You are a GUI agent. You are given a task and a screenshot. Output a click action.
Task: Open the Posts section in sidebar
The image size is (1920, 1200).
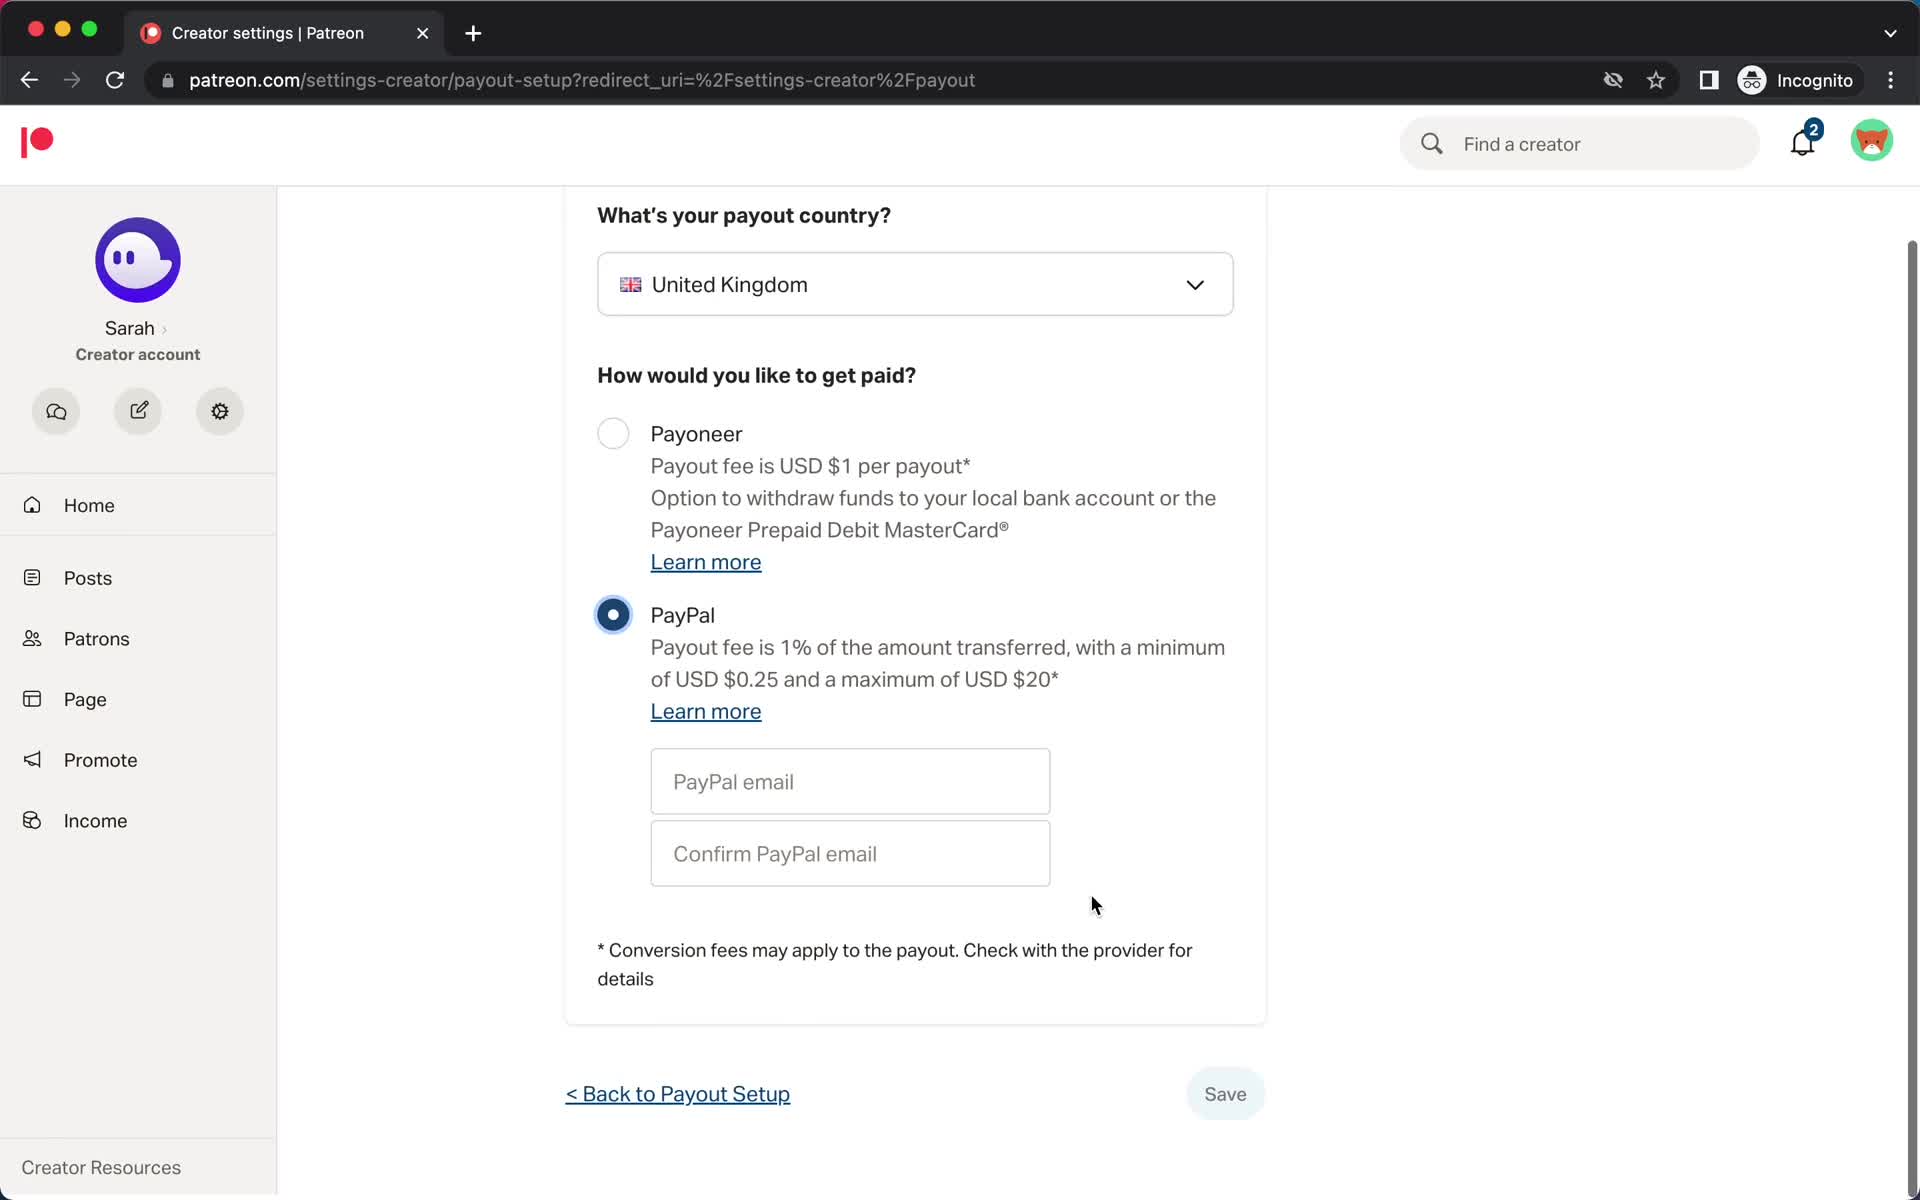pos(87,578)
